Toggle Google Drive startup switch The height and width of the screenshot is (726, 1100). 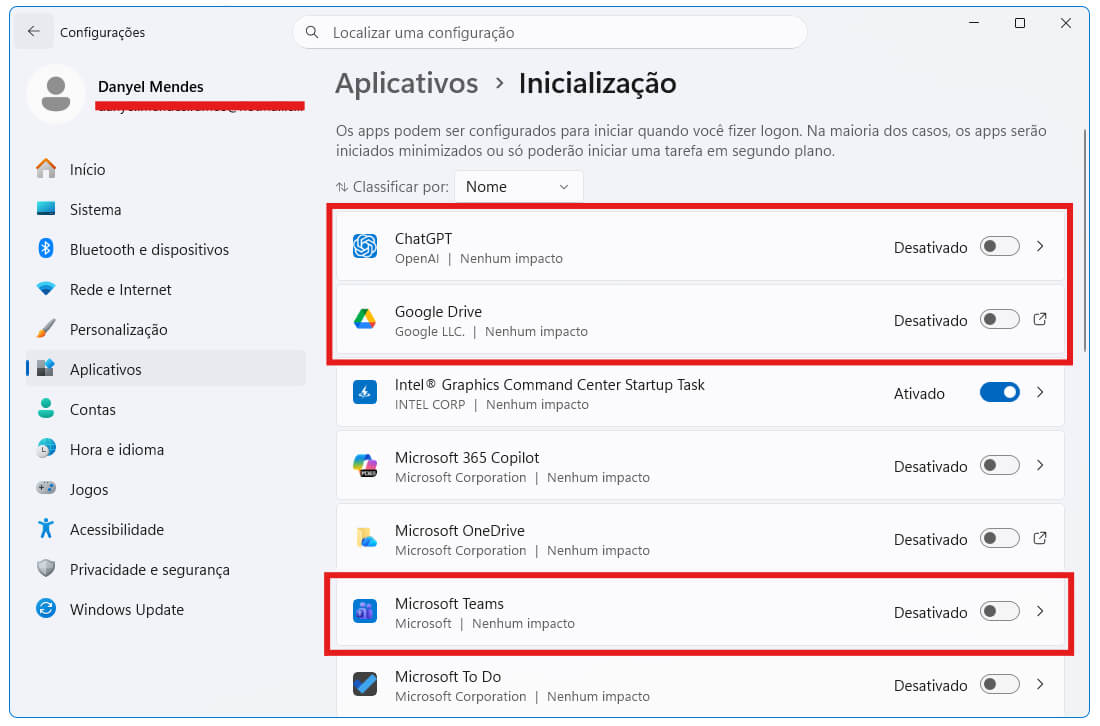[x=1000, y=319]
